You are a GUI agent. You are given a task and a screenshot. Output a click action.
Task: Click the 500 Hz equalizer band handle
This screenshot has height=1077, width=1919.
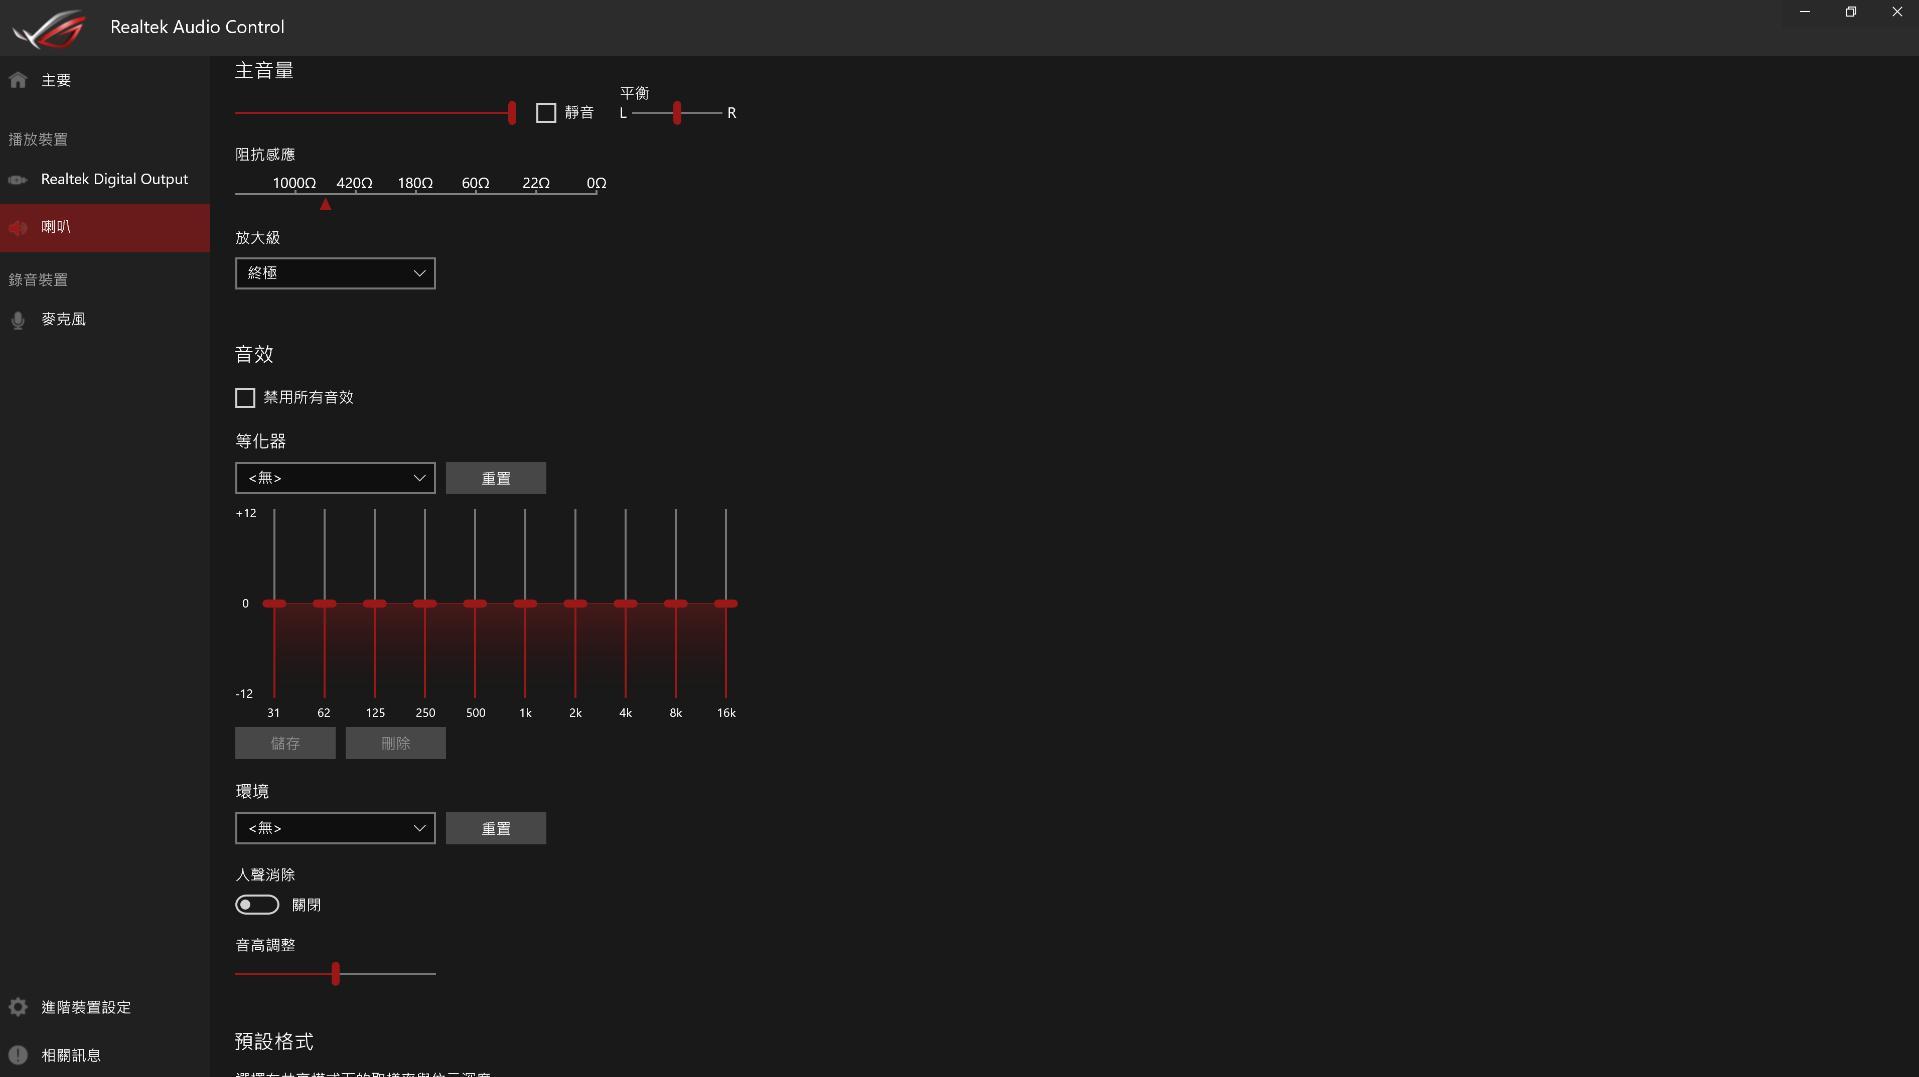[475, 604]
